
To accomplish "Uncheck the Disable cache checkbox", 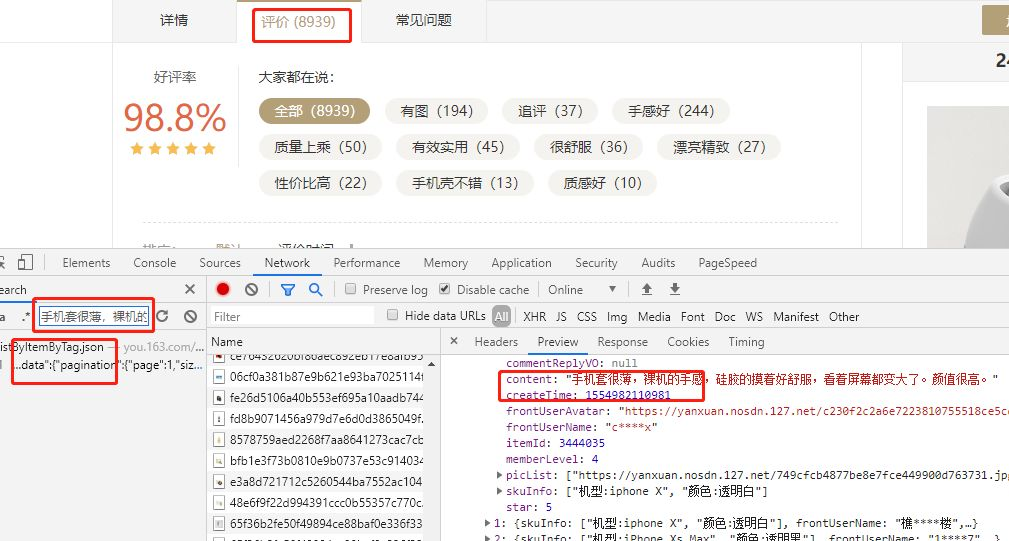I will pyautogui.click(x=445, y=289).
